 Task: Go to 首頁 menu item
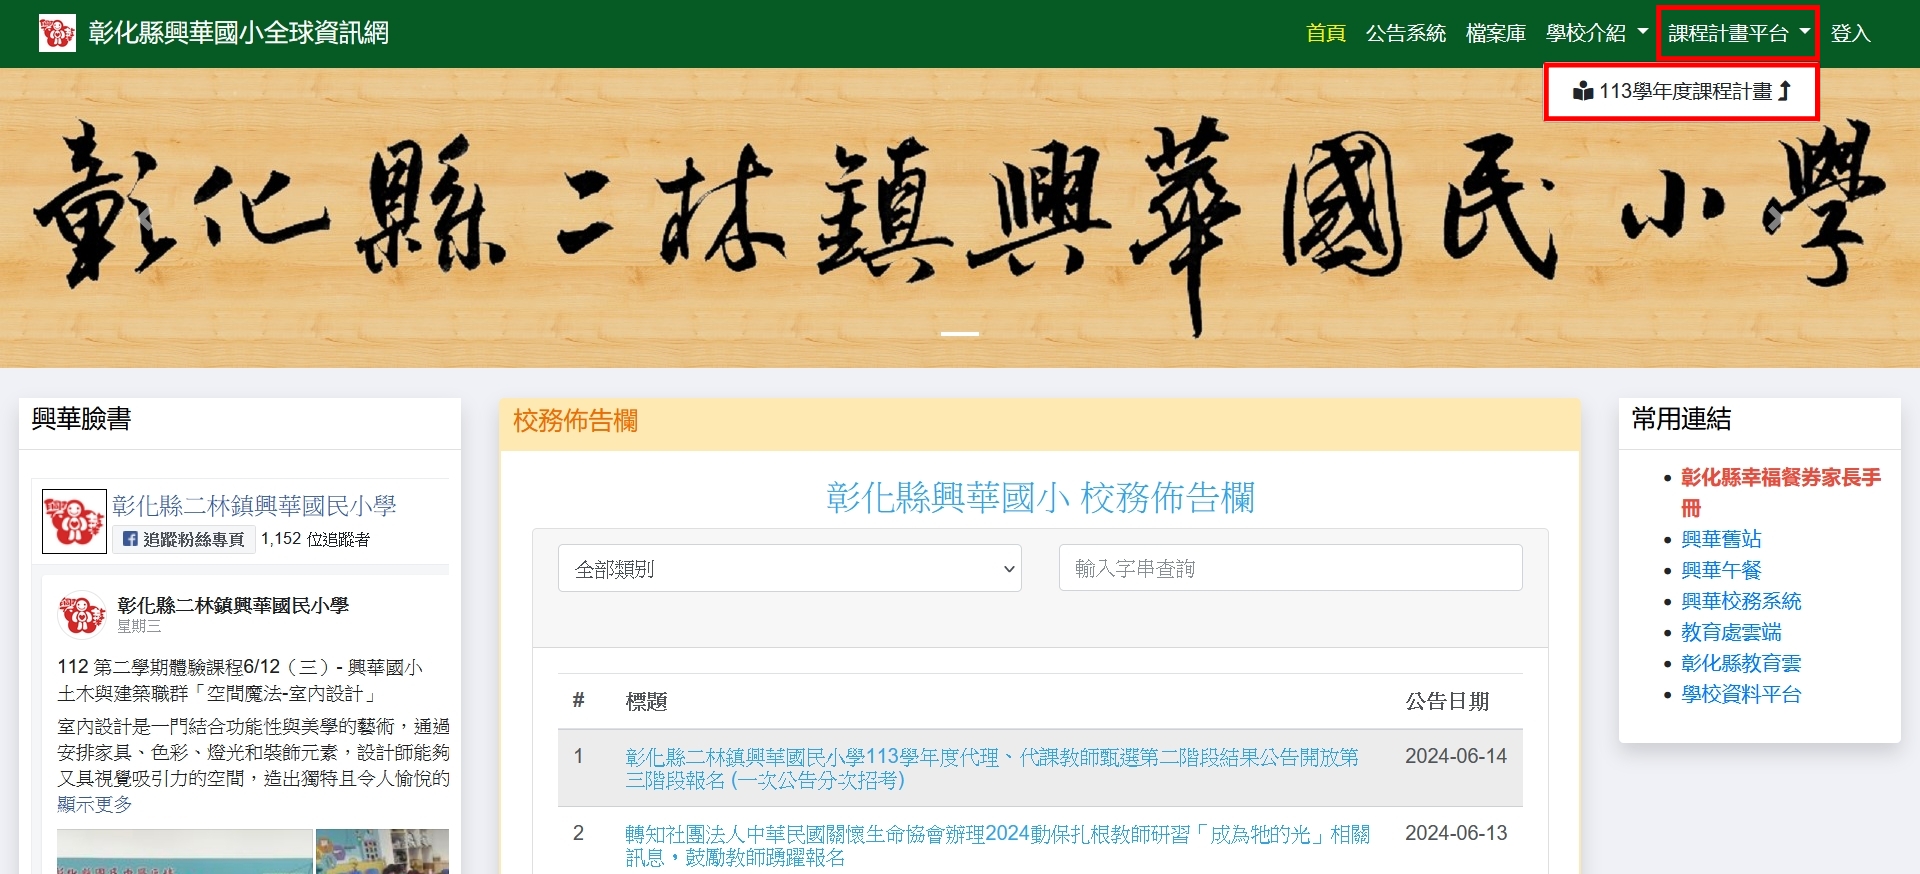click(x=1326, y=33)
